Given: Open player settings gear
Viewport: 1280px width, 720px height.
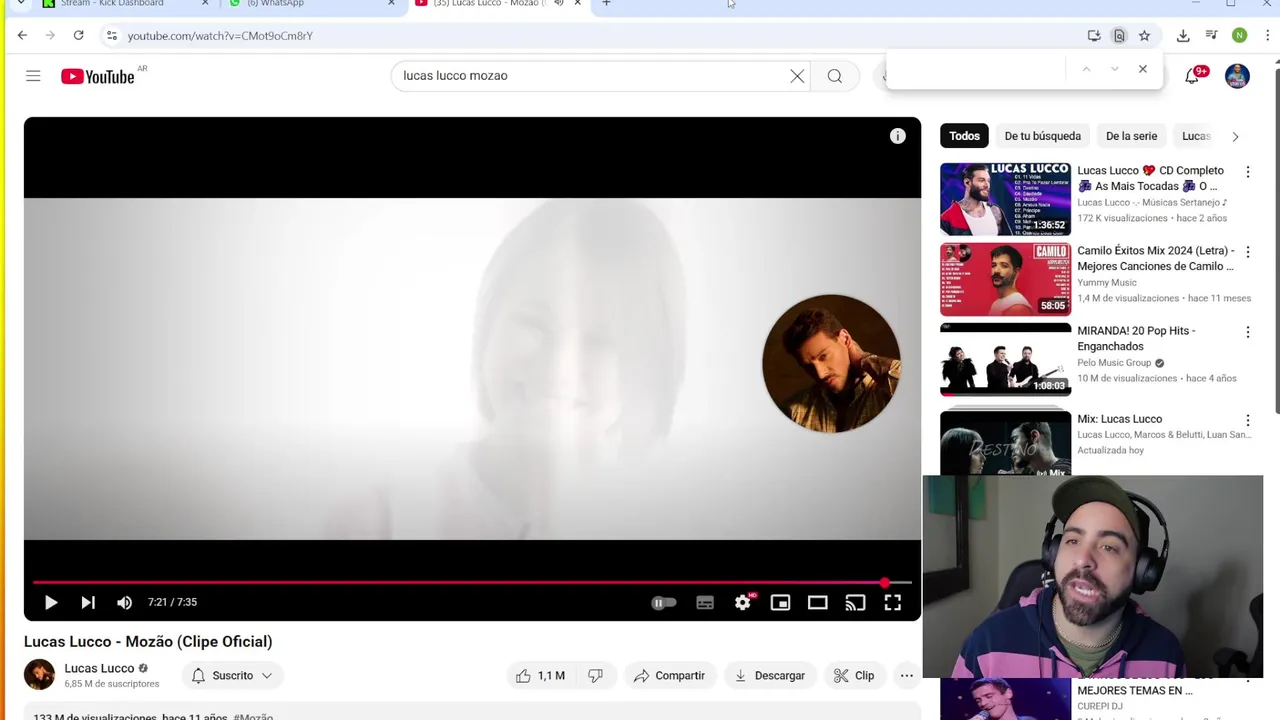Looking at the screenshot, I should click(742, 603).
